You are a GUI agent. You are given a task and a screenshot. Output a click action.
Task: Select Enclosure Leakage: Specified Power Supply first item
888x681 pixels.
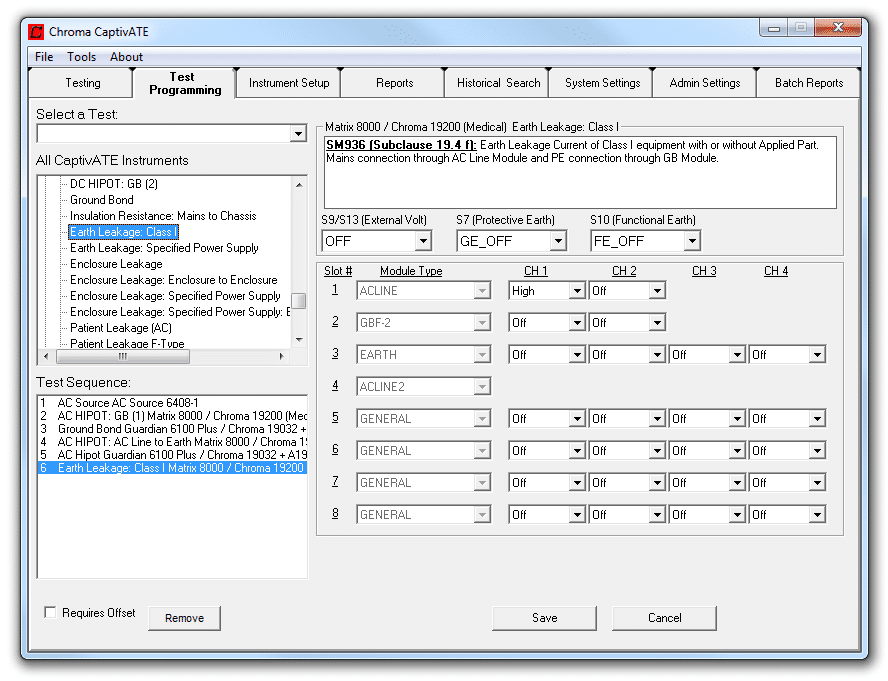pyautogui.click(x=175, y=296)
